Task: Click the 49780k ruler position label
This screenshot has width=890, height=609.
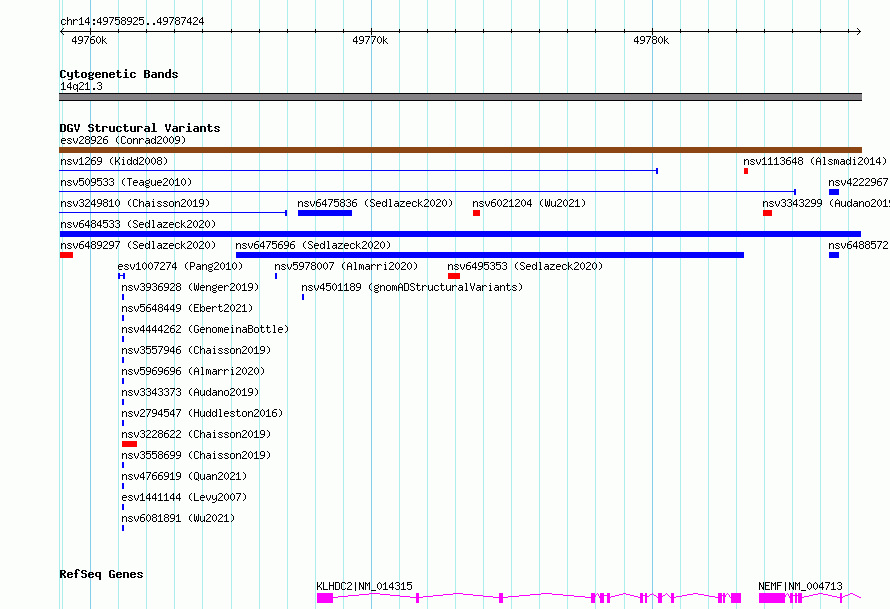Action: (x=651, y=40)
